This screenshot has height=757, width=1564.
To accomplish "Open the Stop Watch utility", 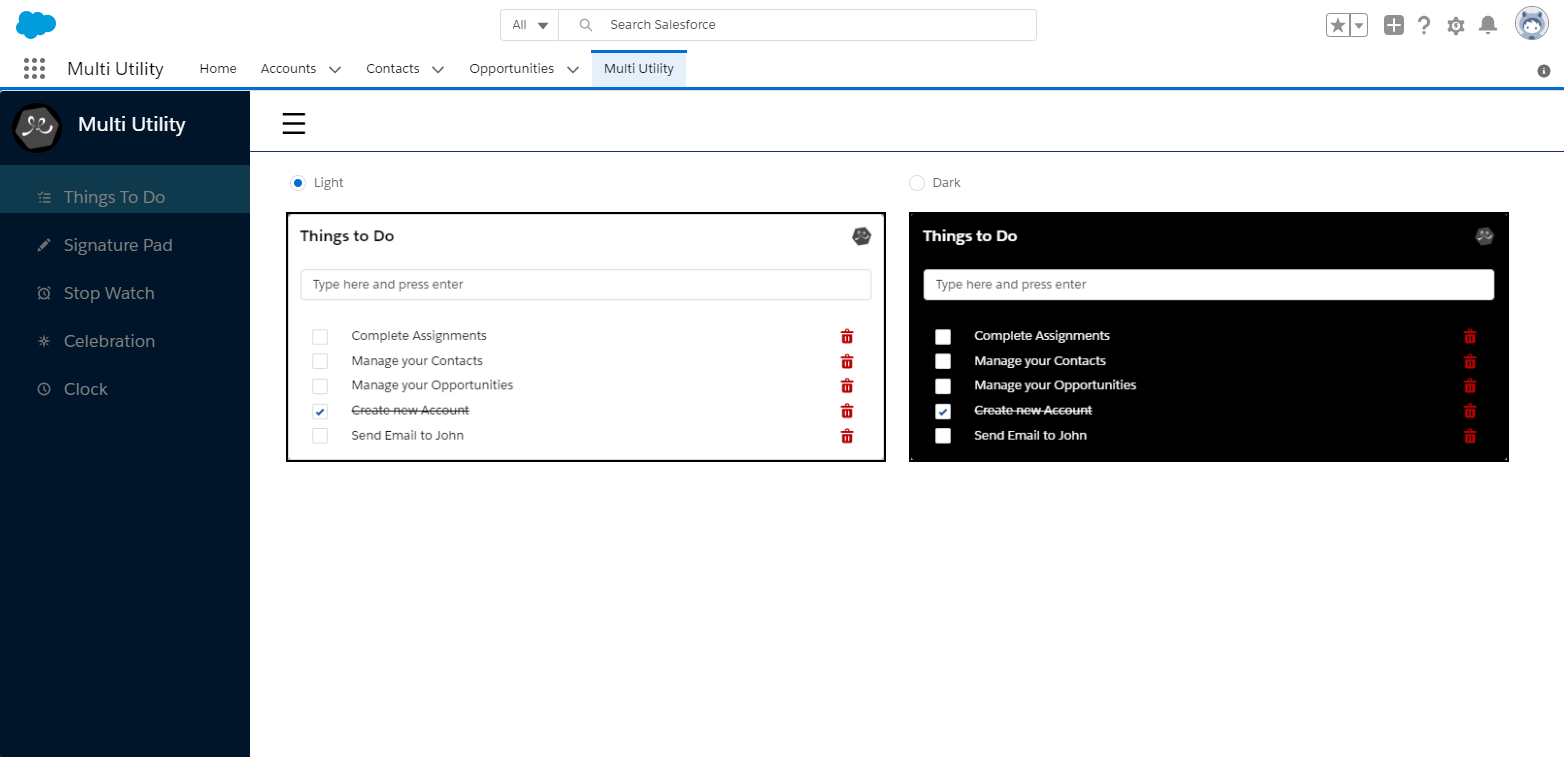I will tap(44, 292).
